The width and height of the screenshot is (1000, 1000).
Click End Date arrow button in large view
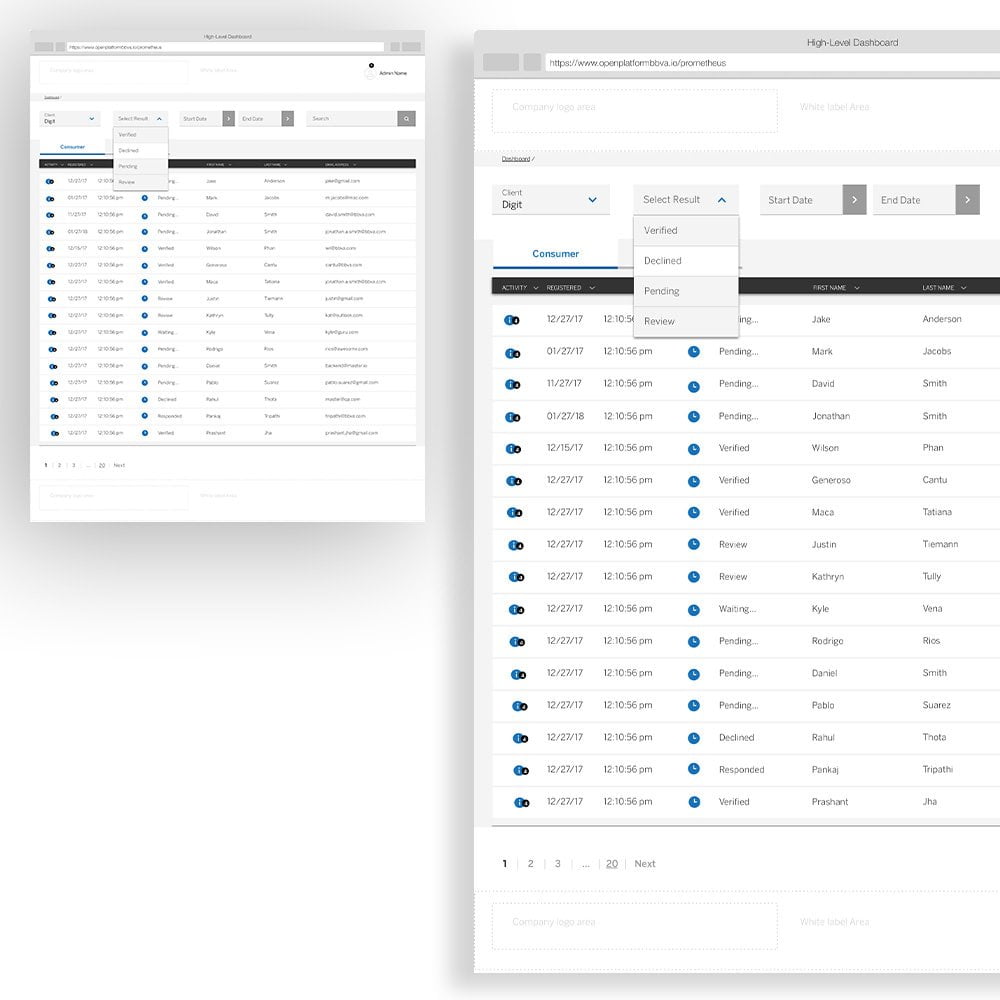tap(967, 200)
